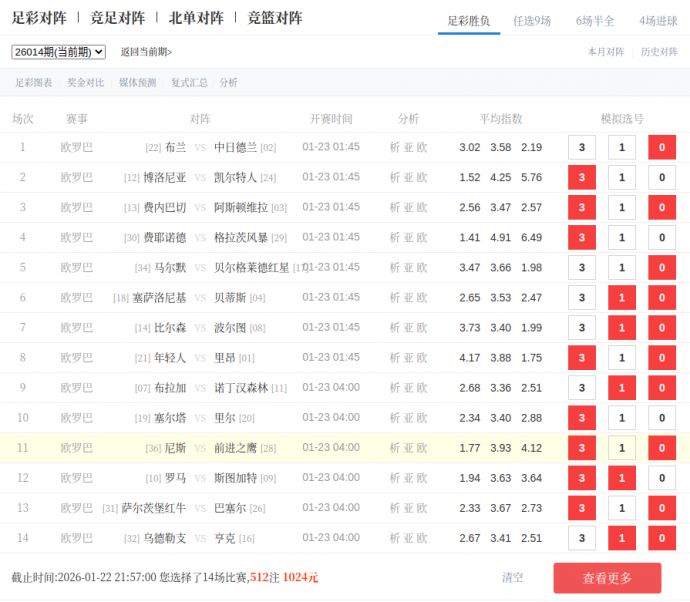This screenshot has width=690, height=602.
Task: Open 析 analysis for 博洛尼亚 match
Action: click(394, 178)
